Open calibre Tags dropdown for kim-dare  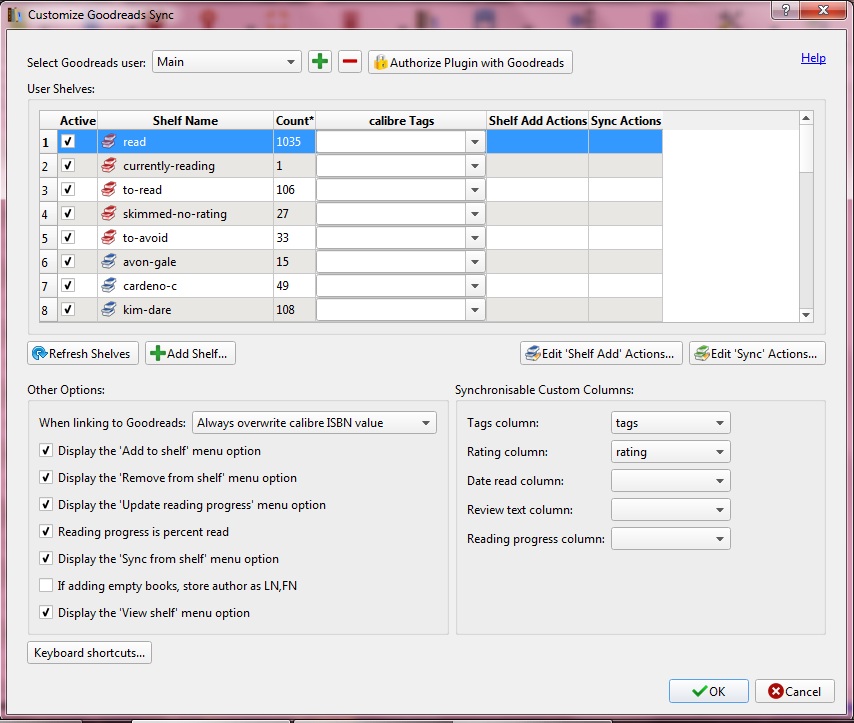pyautogui.click(x=475, y=309)
